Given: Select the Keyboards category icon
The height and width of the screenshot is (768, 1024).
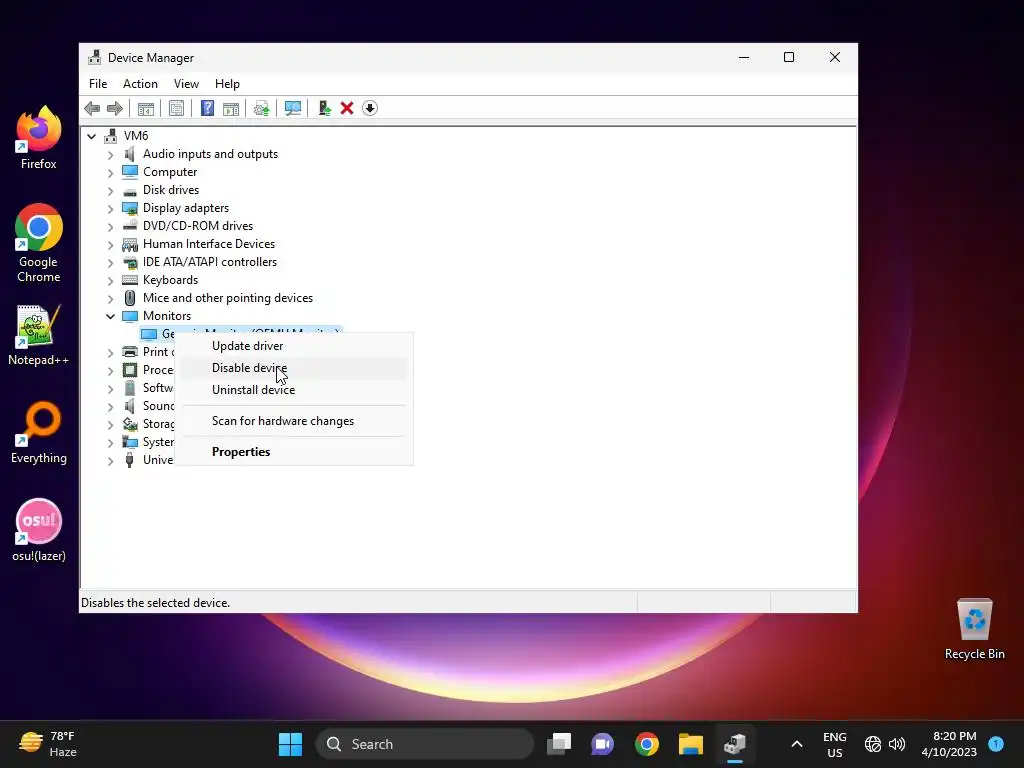Looking at the screenshot, I should (x=130, y=280).
